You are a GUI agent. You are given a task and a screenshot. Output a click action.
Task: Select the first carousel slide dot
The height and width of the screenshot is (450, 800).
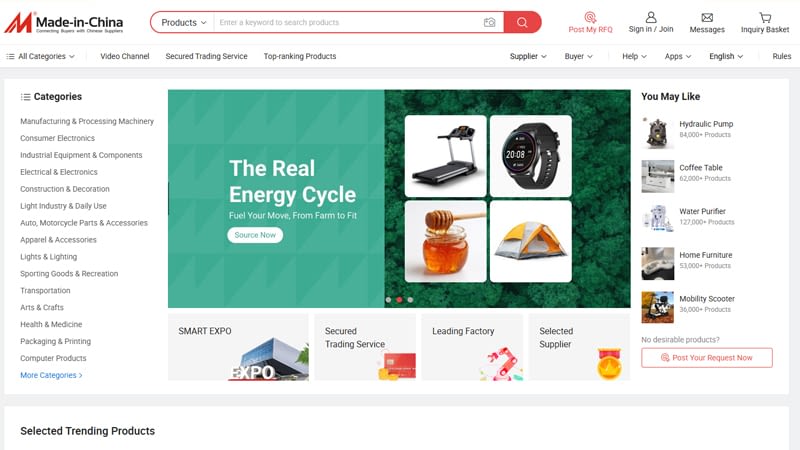tap(388, 300)
